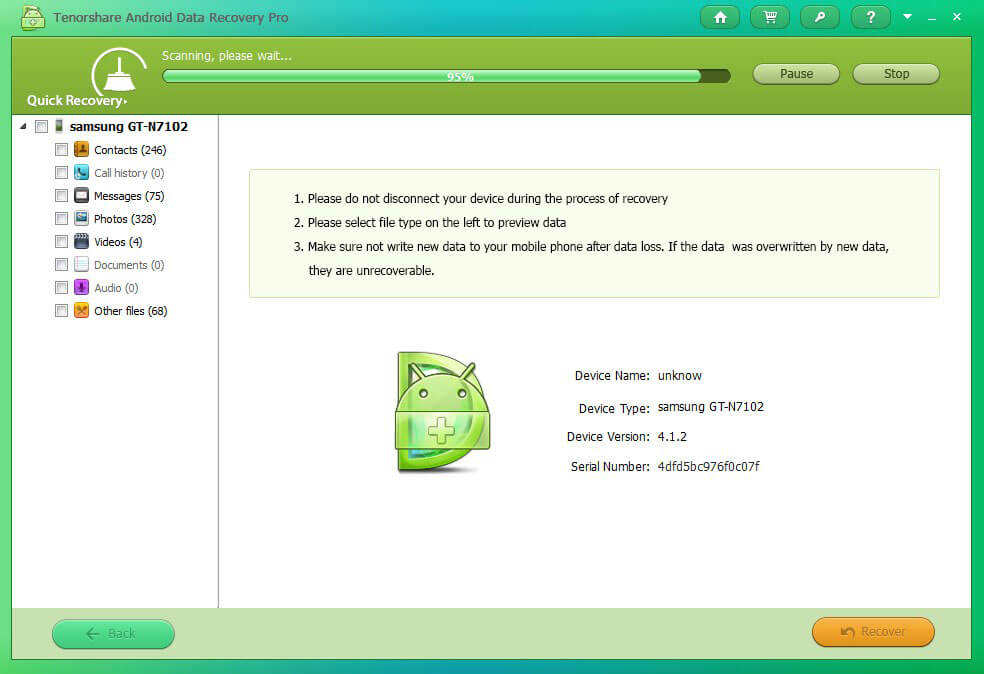The width and height of the screenshot is (984, 674).
Task: Select the samsung GT-N7102 device label
Action: tap(129, 127)
